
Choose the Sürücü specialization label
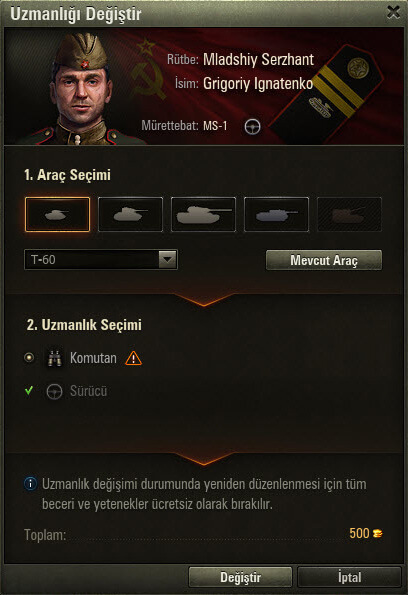point(88,391)
